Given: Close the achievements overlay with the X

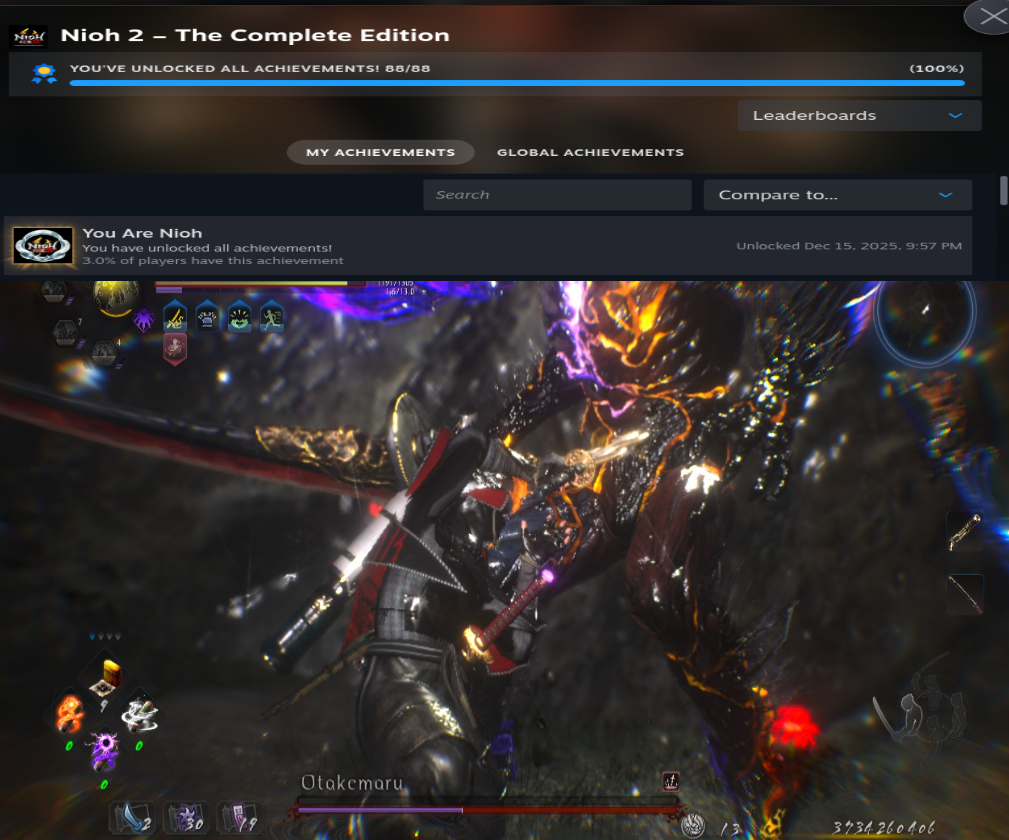Looking at the screenshot, I should [991, 16].
